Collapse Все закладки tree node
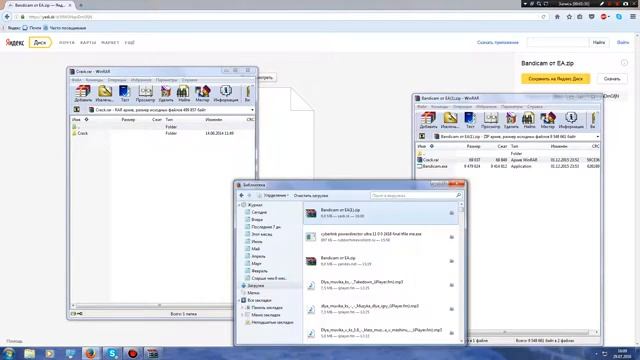The height and width of the screenshot is (360, 640). pyautogui.click(x=240, y=300)
